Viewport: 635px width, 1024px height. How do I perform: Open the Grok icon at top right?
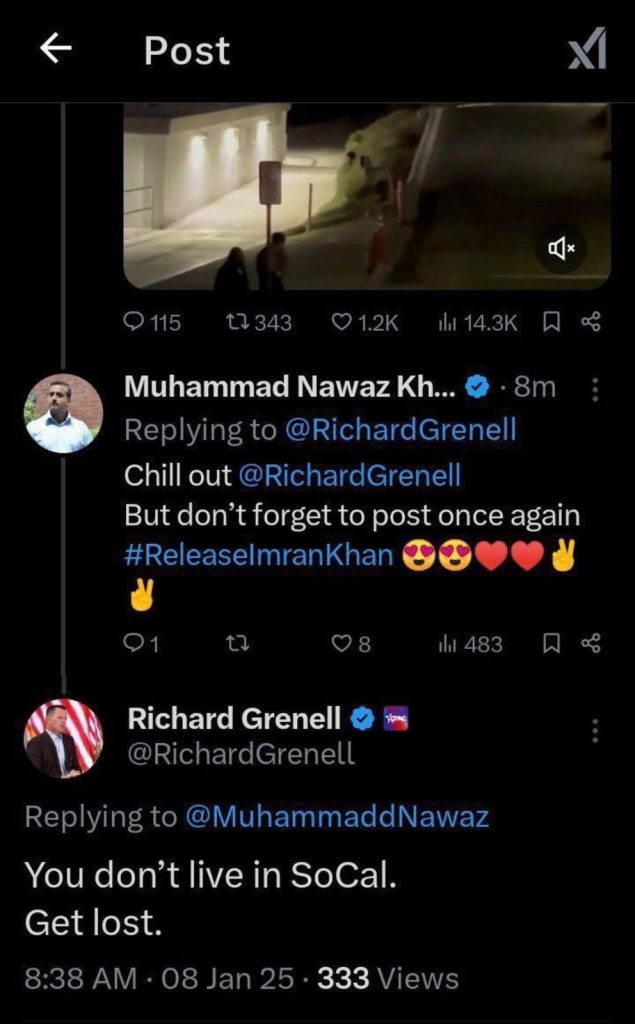[587, 49]
